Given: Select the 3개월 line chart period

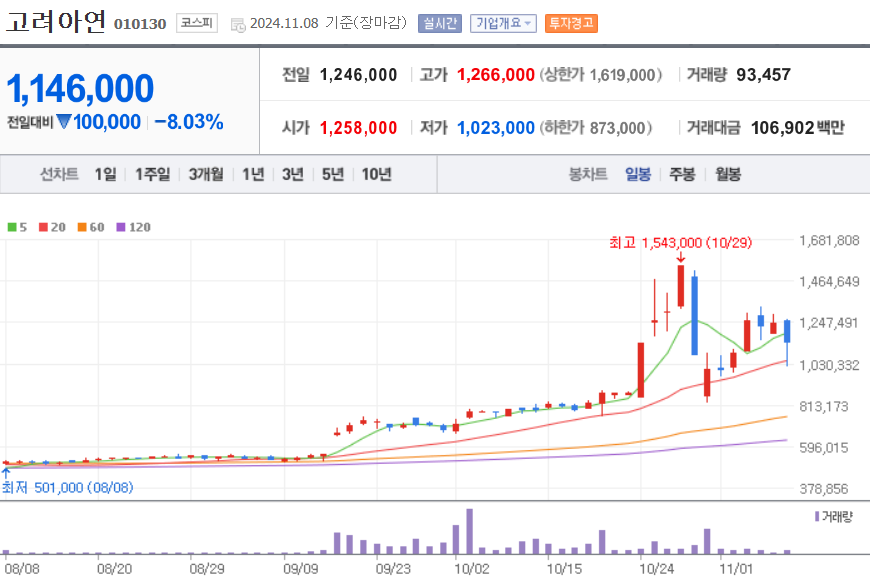Looking at the screenshot, I should click(x=206, y=174).
